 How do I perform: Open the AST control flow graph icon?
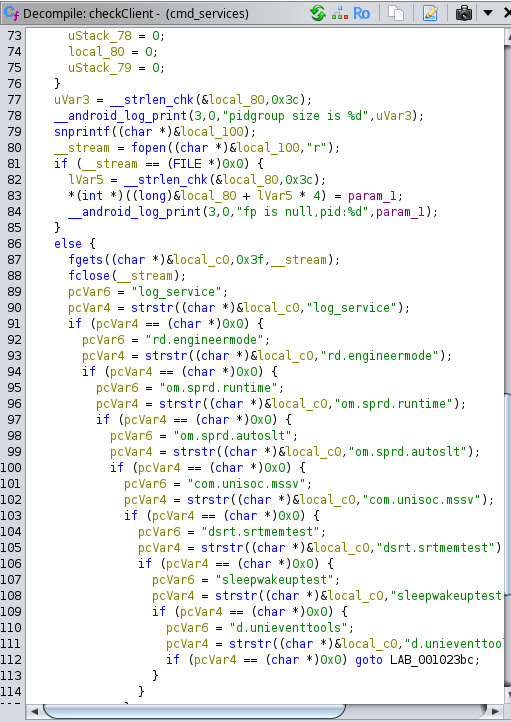tap(340, 13)
